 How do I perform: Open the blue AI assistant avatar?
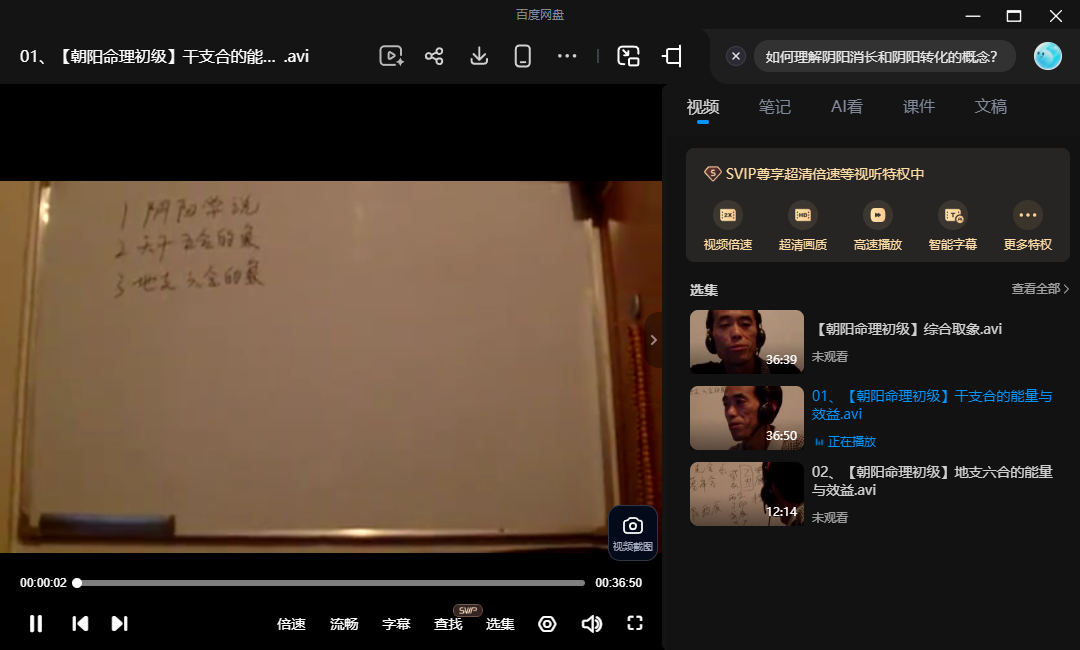1047,56
